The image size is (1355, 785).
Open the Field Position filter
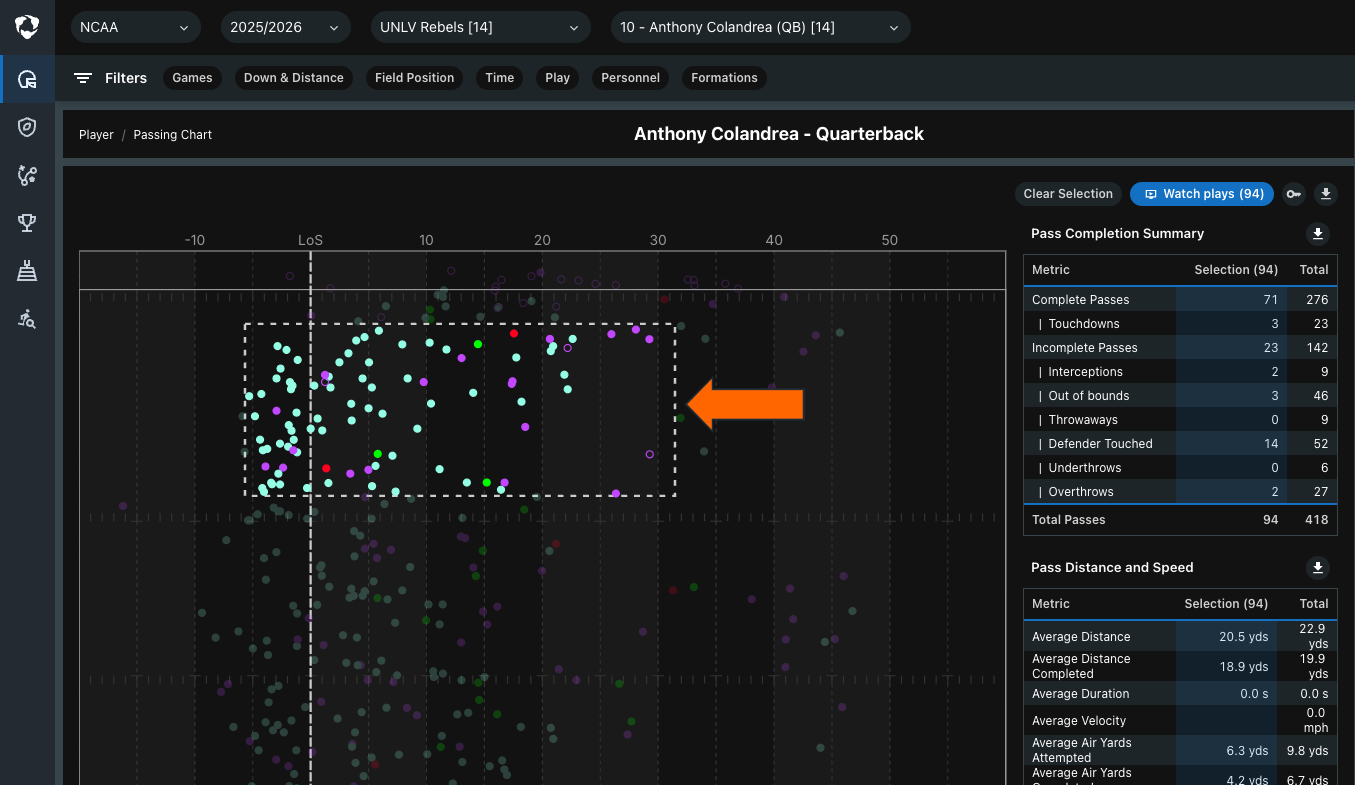click(x=415, y=78)
